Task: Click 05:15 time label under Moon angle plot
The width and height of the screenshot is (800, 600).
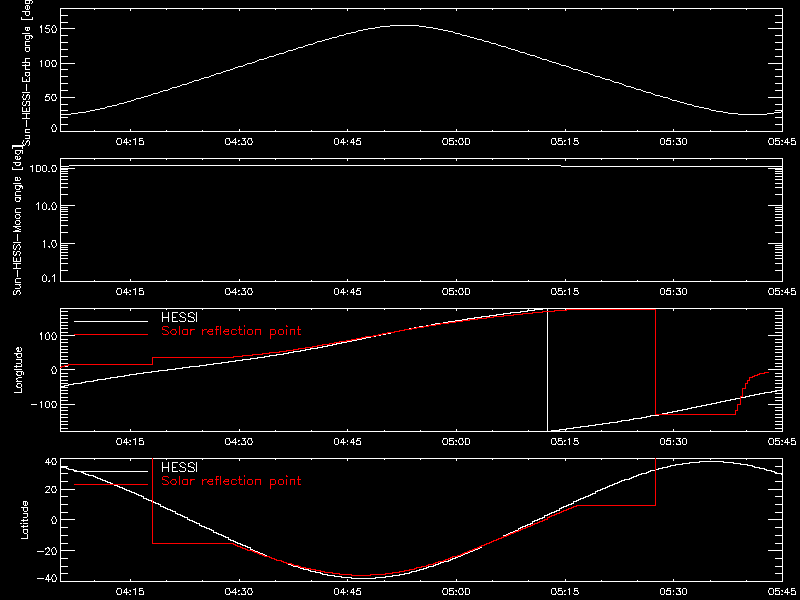Action: (565, 292)
